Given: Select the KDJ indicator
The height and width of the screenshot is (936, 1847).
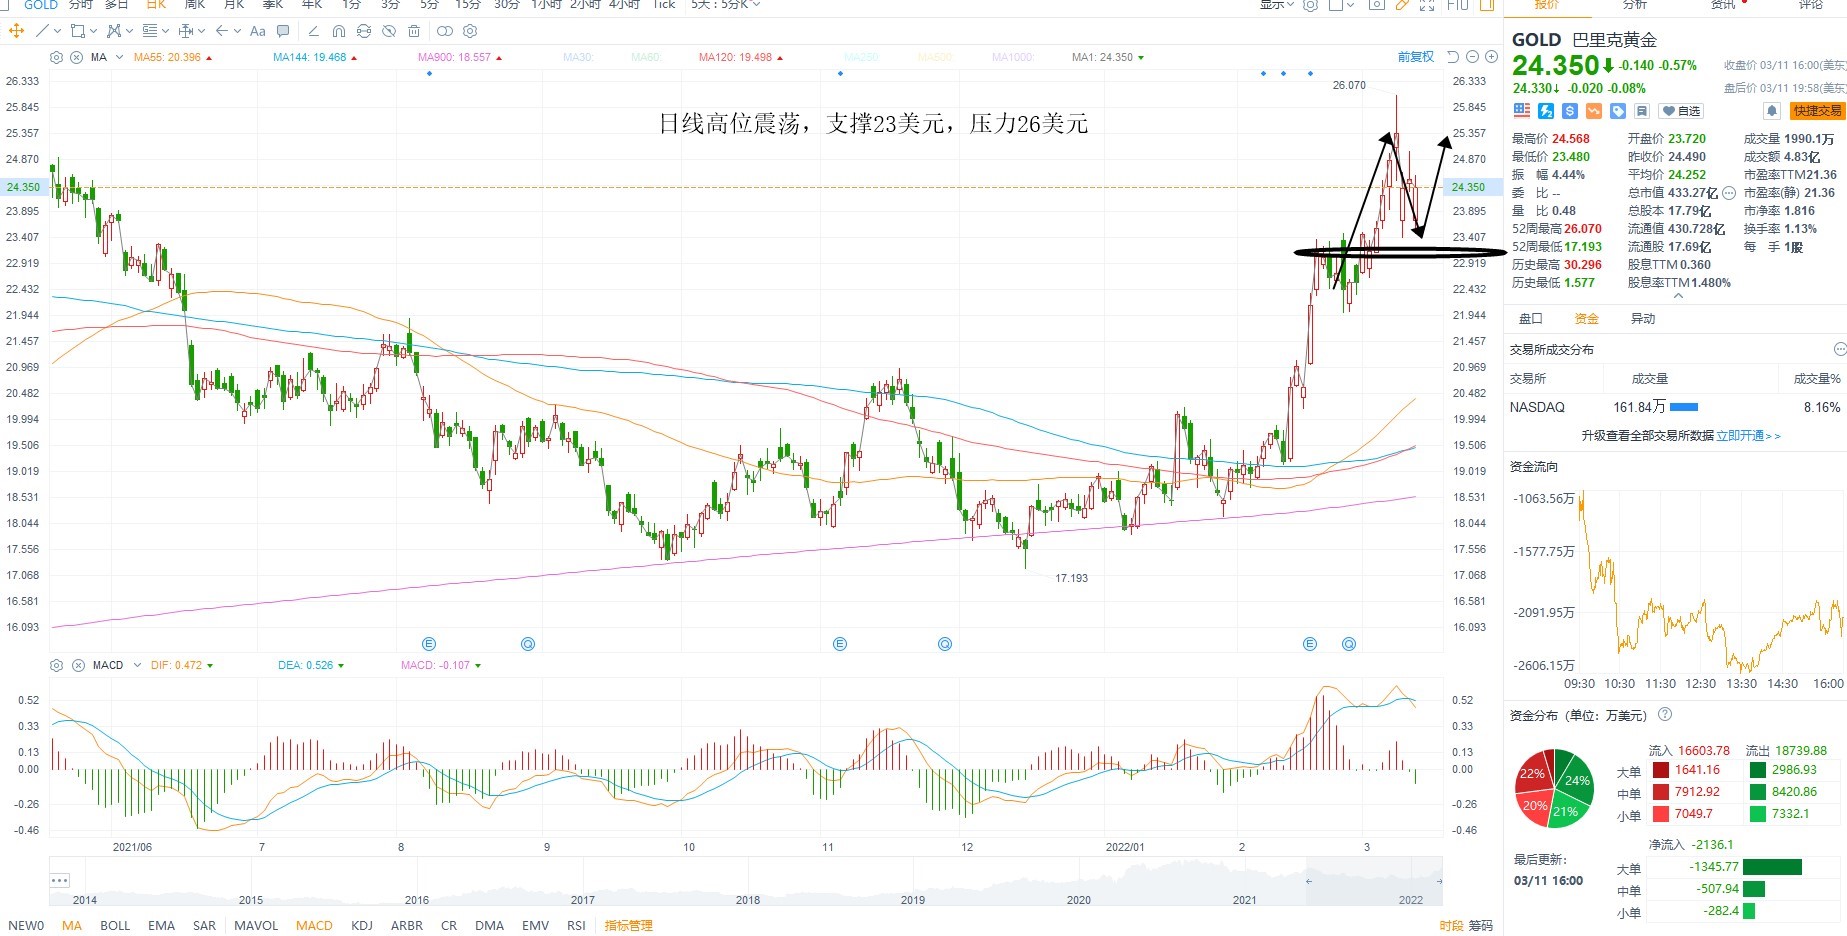Looking at the screenshot, I should (362, 926).
